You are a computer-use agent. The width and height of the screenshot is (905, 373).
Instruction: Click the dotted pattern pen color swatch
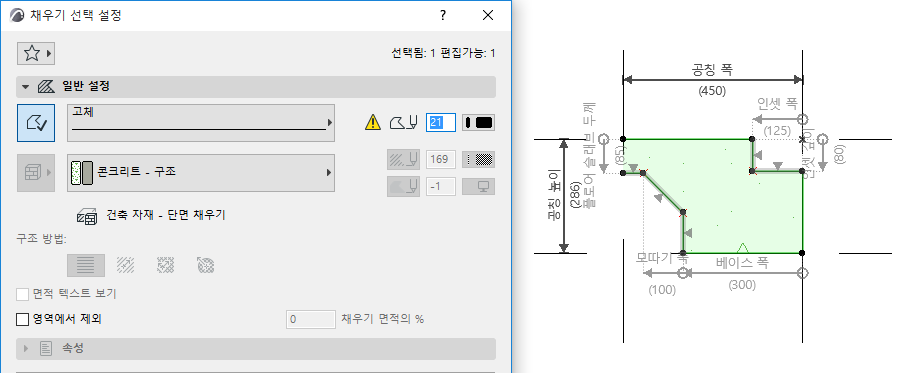pyautogui.click(x=478, y=159)
